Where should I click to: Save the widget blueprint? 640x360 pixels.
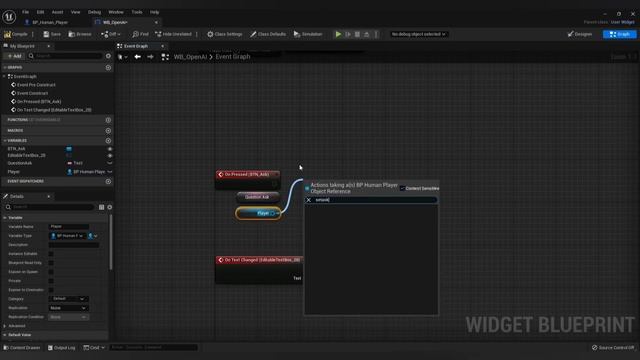[52, 34]
